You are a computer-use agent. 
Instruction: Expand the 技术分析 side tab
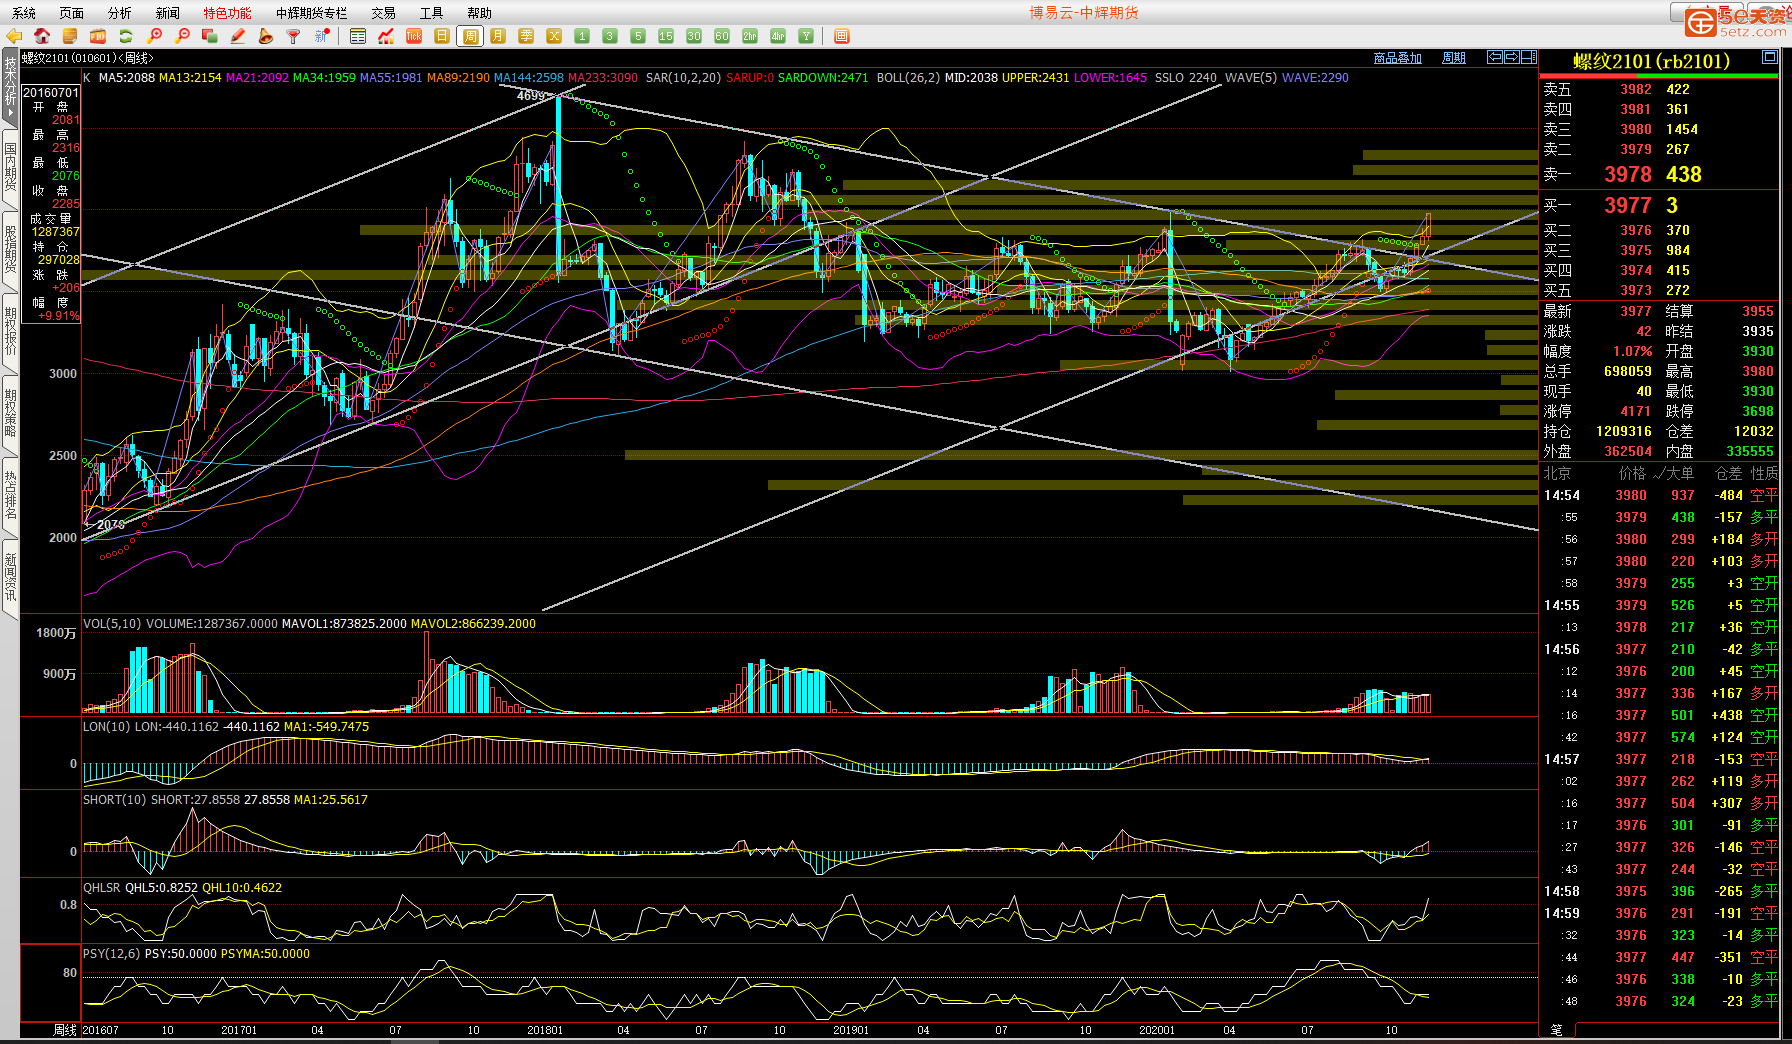coord(10,88)
